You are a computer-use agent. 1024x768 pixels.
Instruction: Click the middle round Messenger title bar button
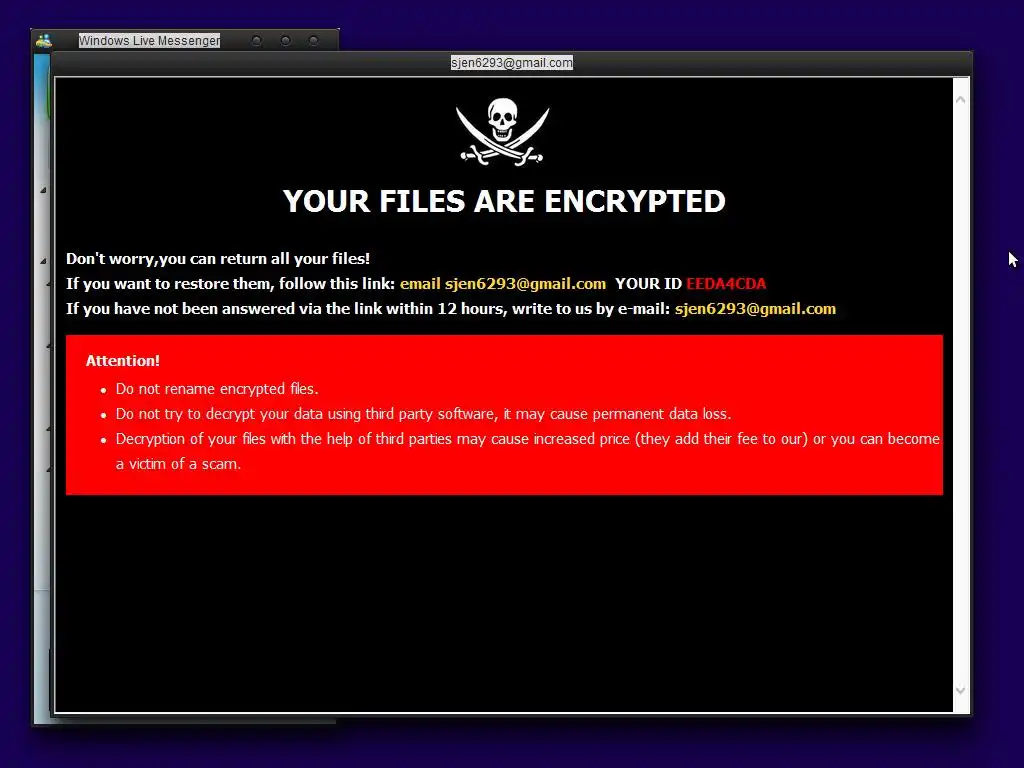tap(285, 40)
